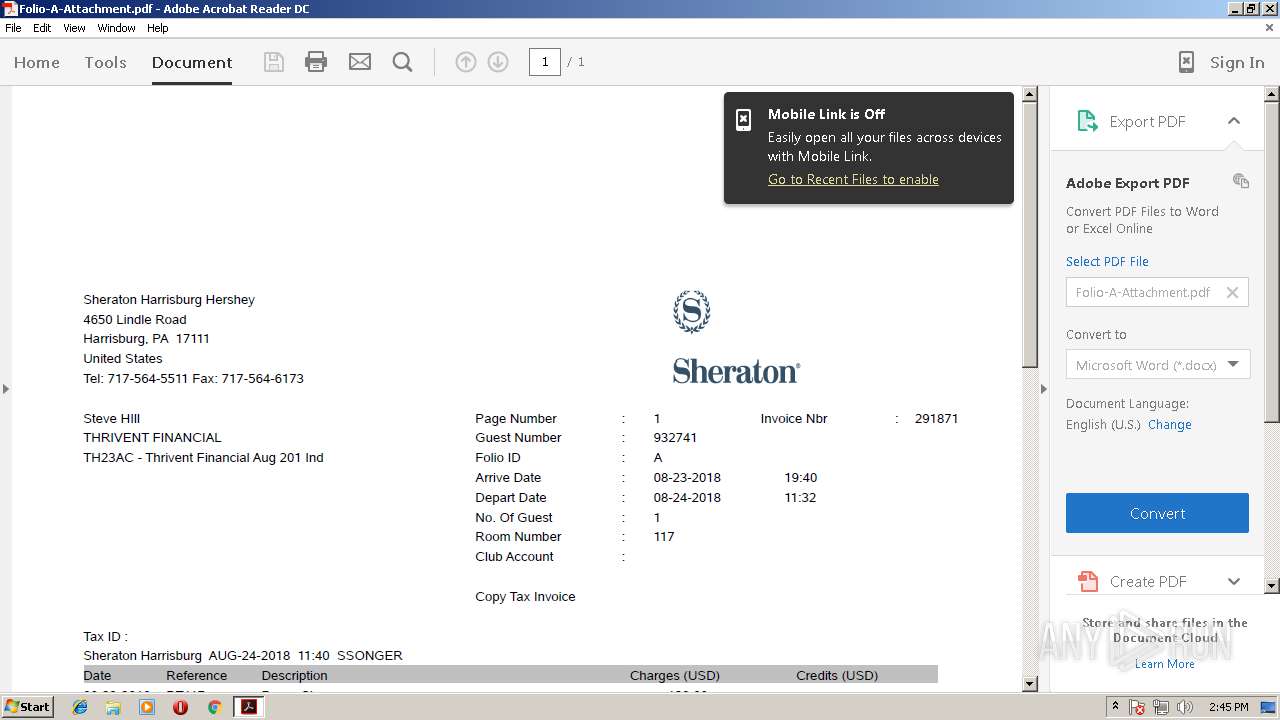Open the Edit menu
Screen dimensions: 1280x720
pos(42,28)
